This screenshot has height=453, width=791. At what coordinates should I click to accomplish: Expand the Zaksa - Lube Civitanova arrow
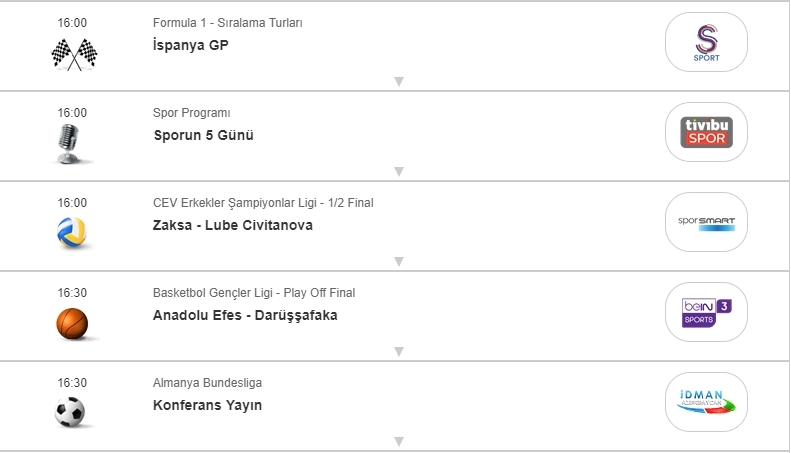(398, 261)
